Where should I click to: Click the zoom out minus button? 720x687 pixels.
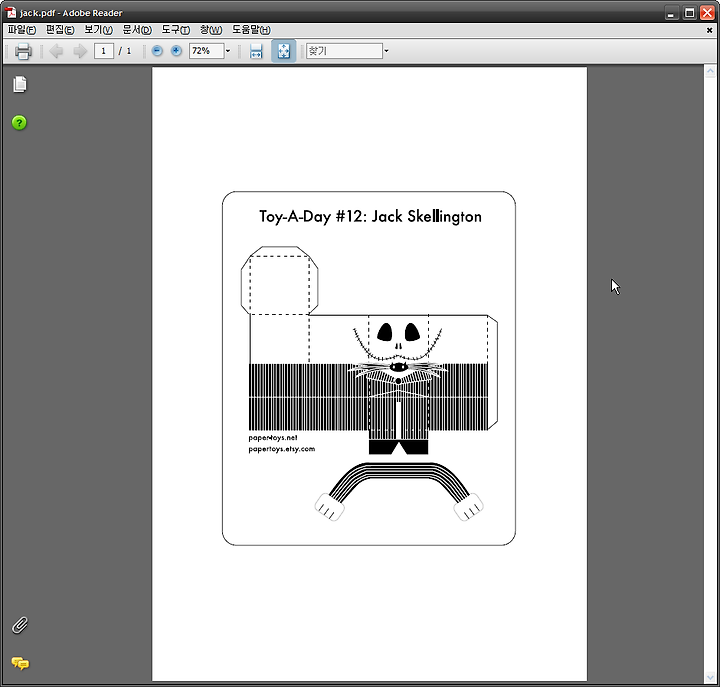point(157,51)
